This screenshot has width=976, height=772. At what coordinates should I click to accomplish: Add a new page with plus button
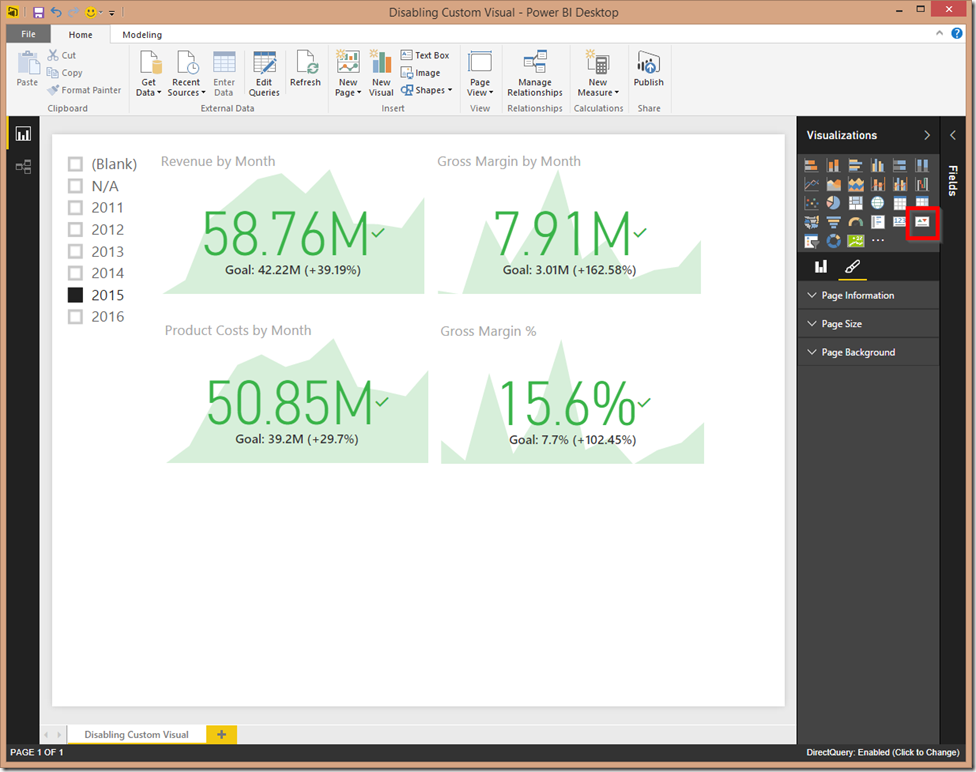[222, 735]
